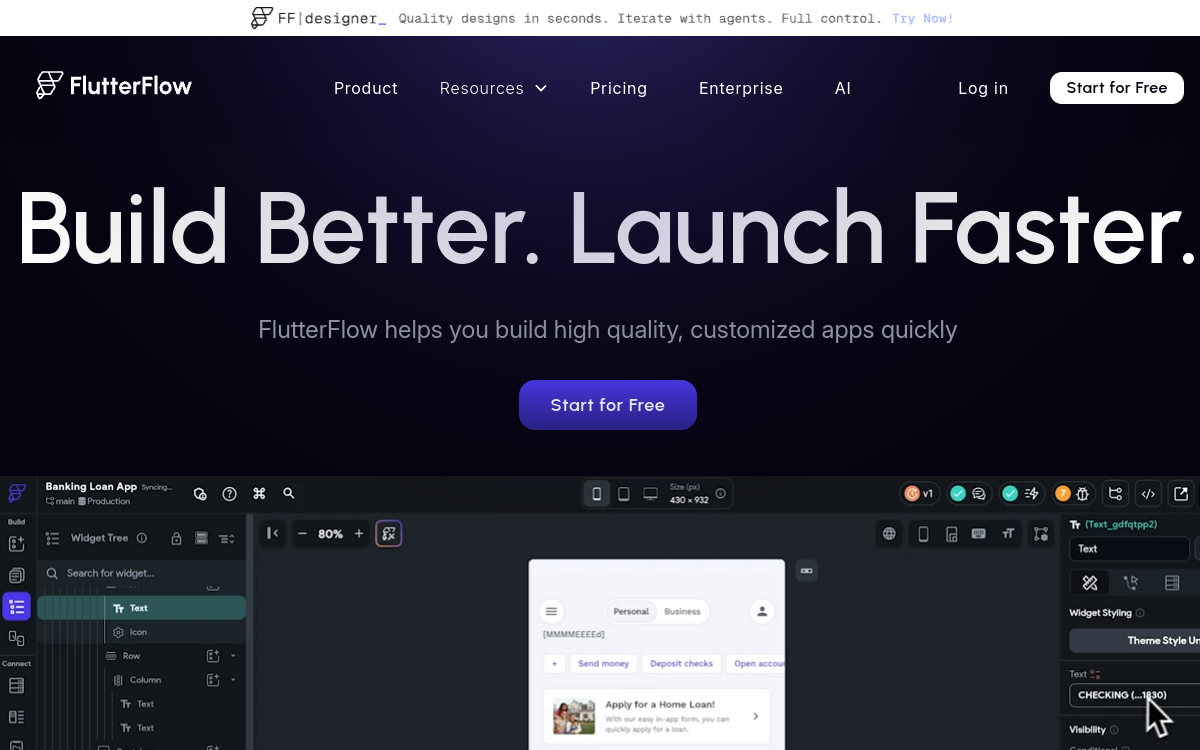
Task: Open the storyboard devices icon in sidebar
Action: 16,638
